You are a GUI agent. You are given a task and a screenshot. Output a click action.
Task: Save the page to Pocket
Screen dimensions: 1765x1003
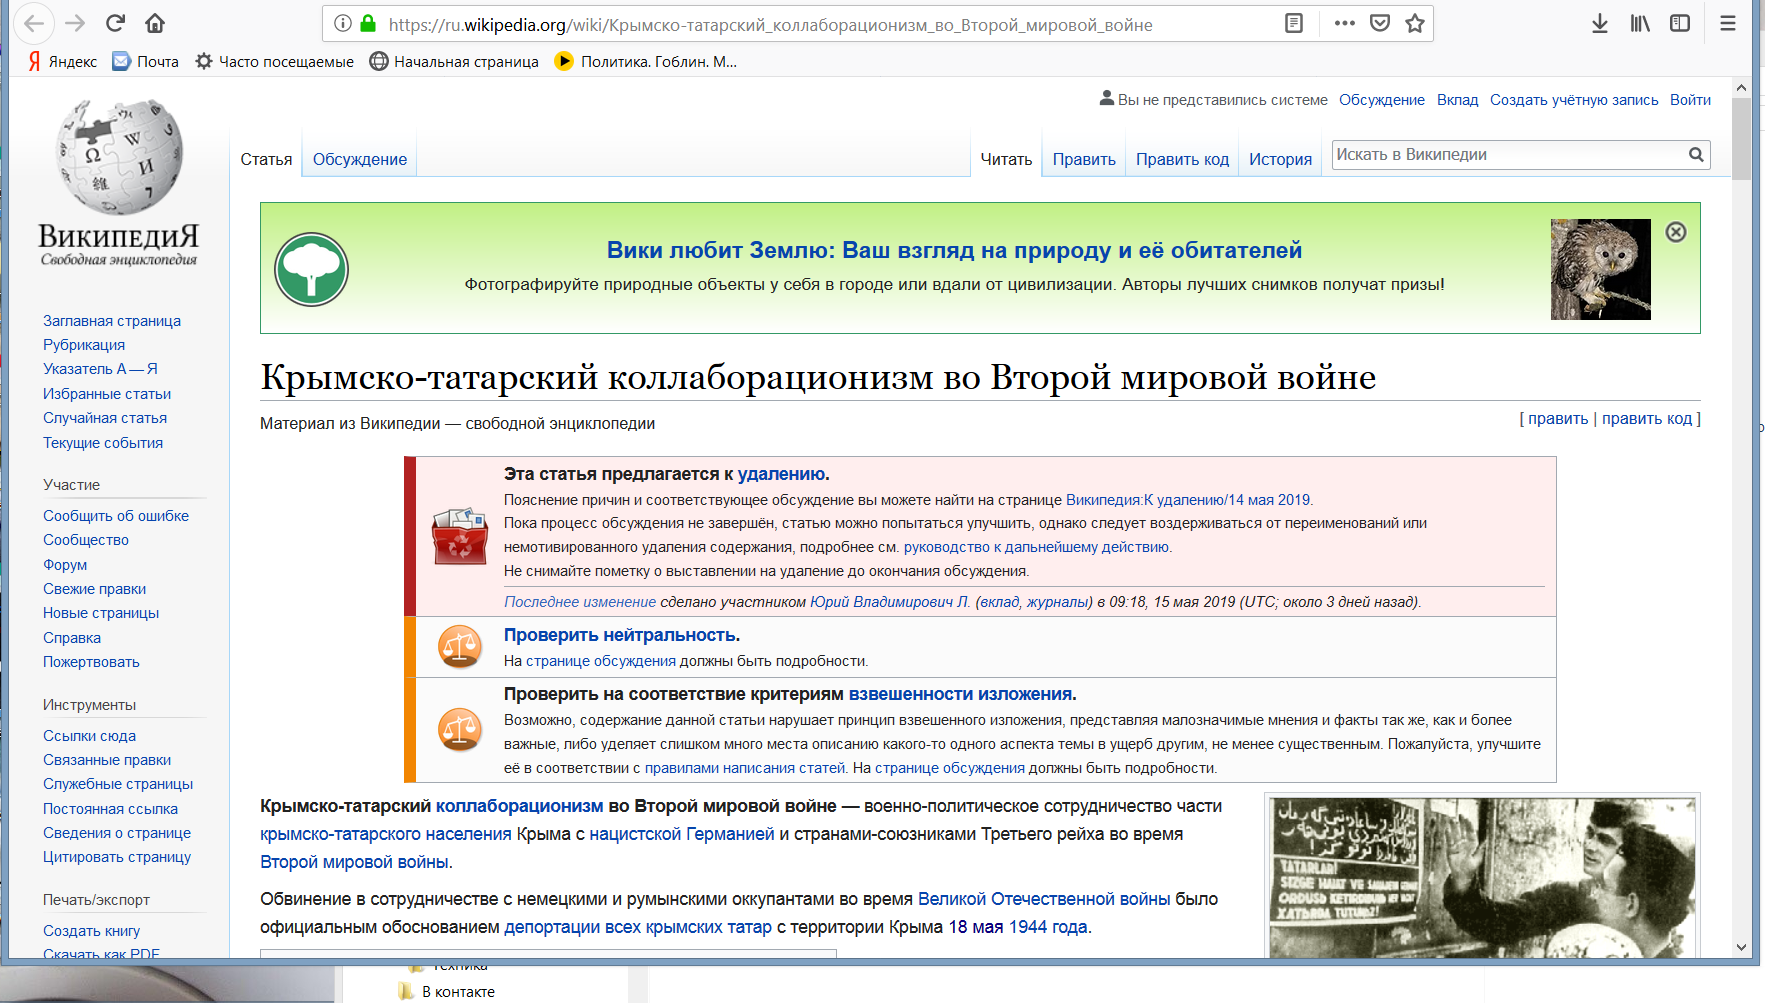1380,23
